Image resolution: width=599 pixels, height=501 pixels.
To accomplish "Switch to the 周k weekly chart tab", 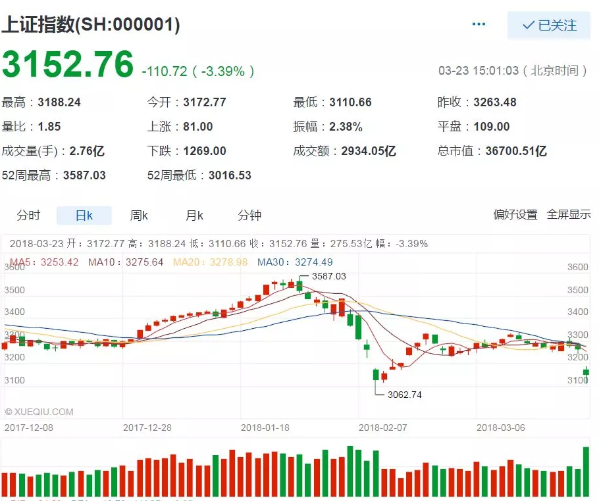I will pos(139,216).
